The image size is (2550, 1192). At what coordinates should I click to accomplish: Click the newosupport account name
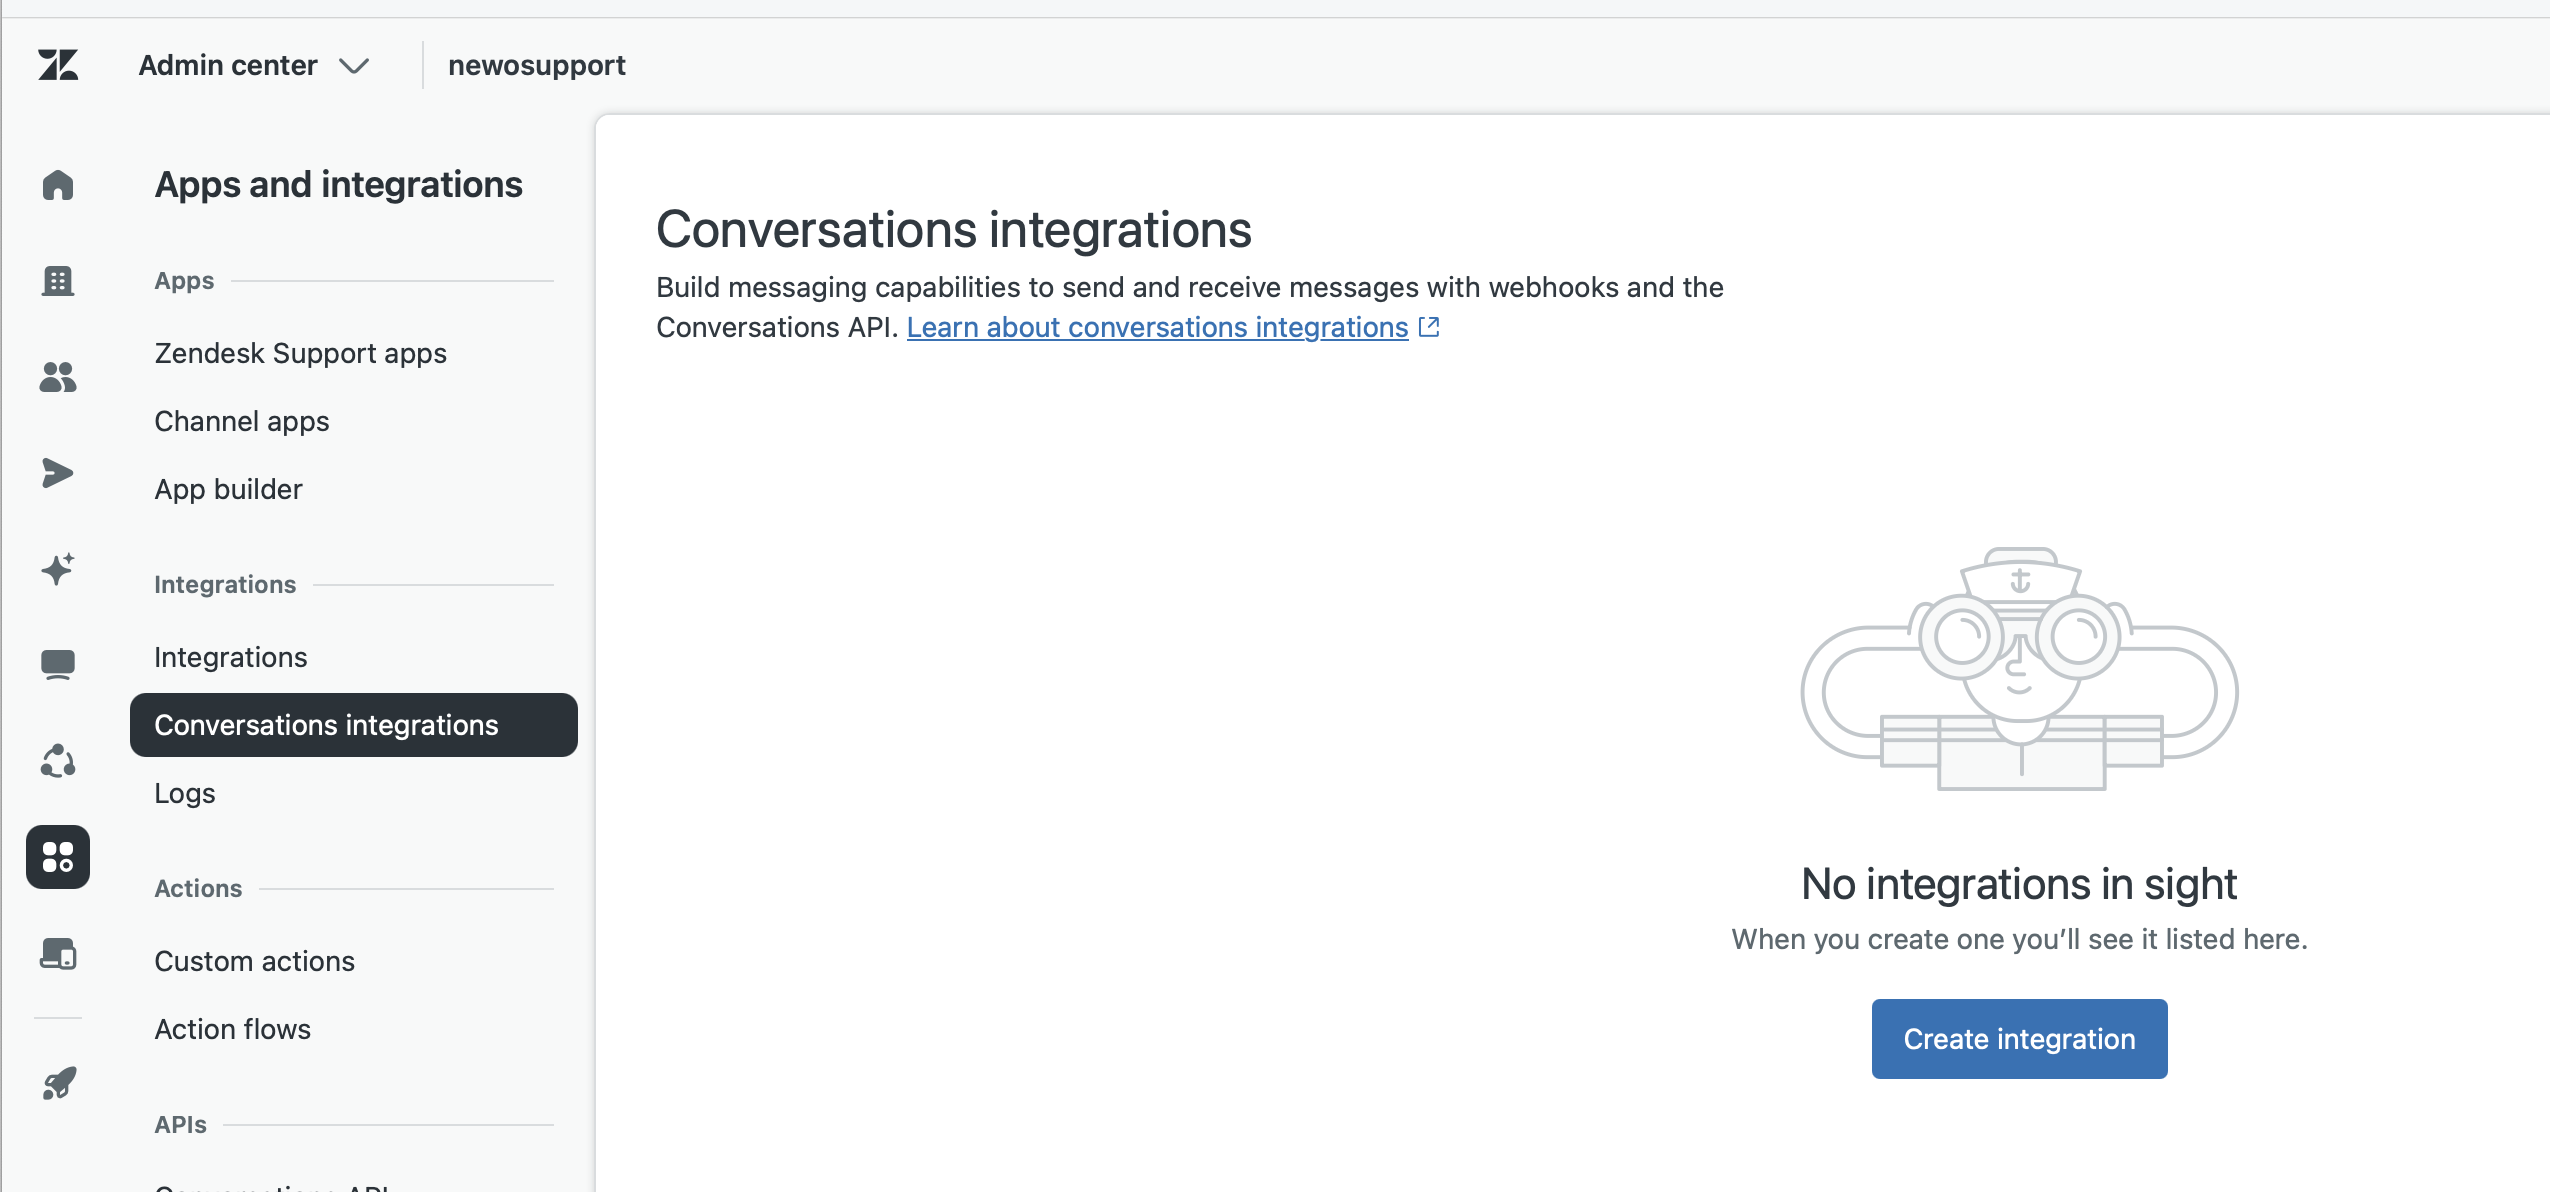[537, 65]
